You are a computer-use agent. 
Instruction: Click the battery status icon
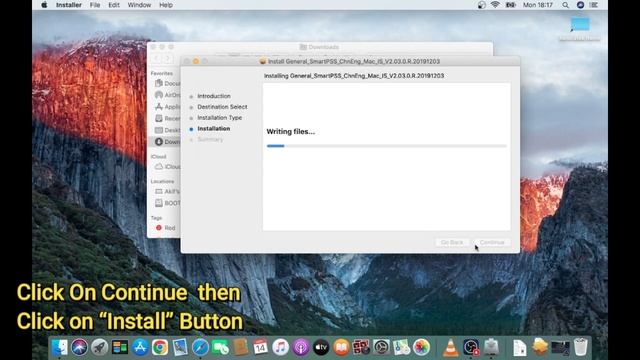point(510,5)
